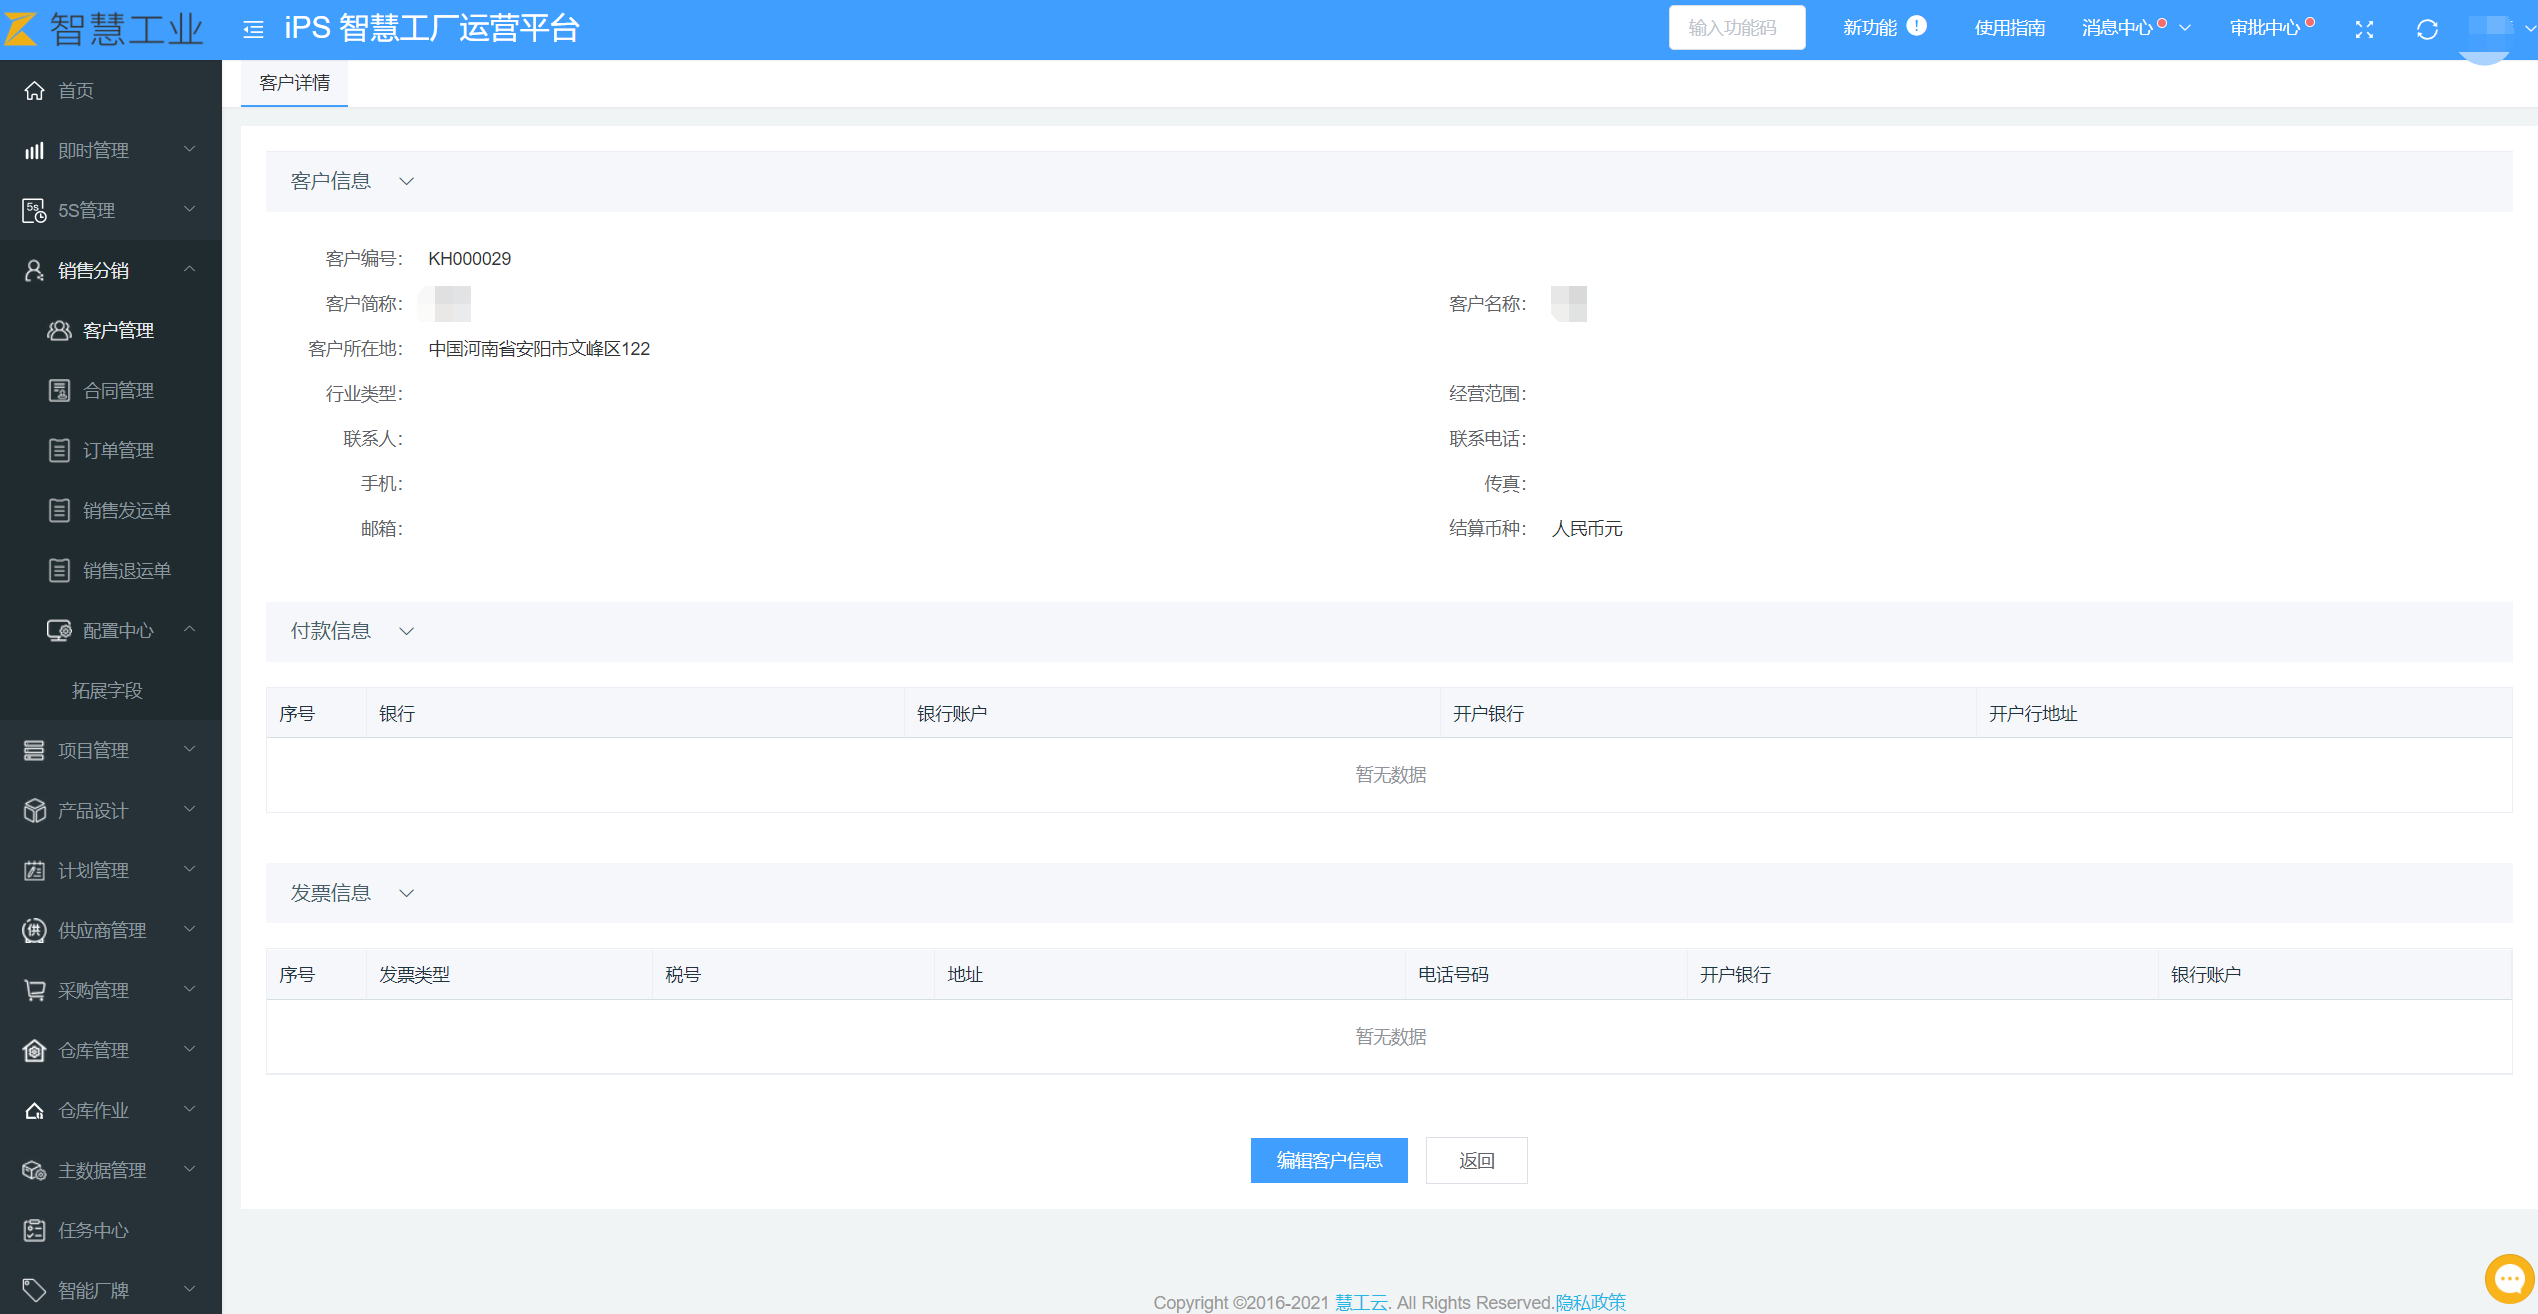Click the refresh icon in header
The width and height of the screenshot is (2538, 1314).
(2427, 30)
